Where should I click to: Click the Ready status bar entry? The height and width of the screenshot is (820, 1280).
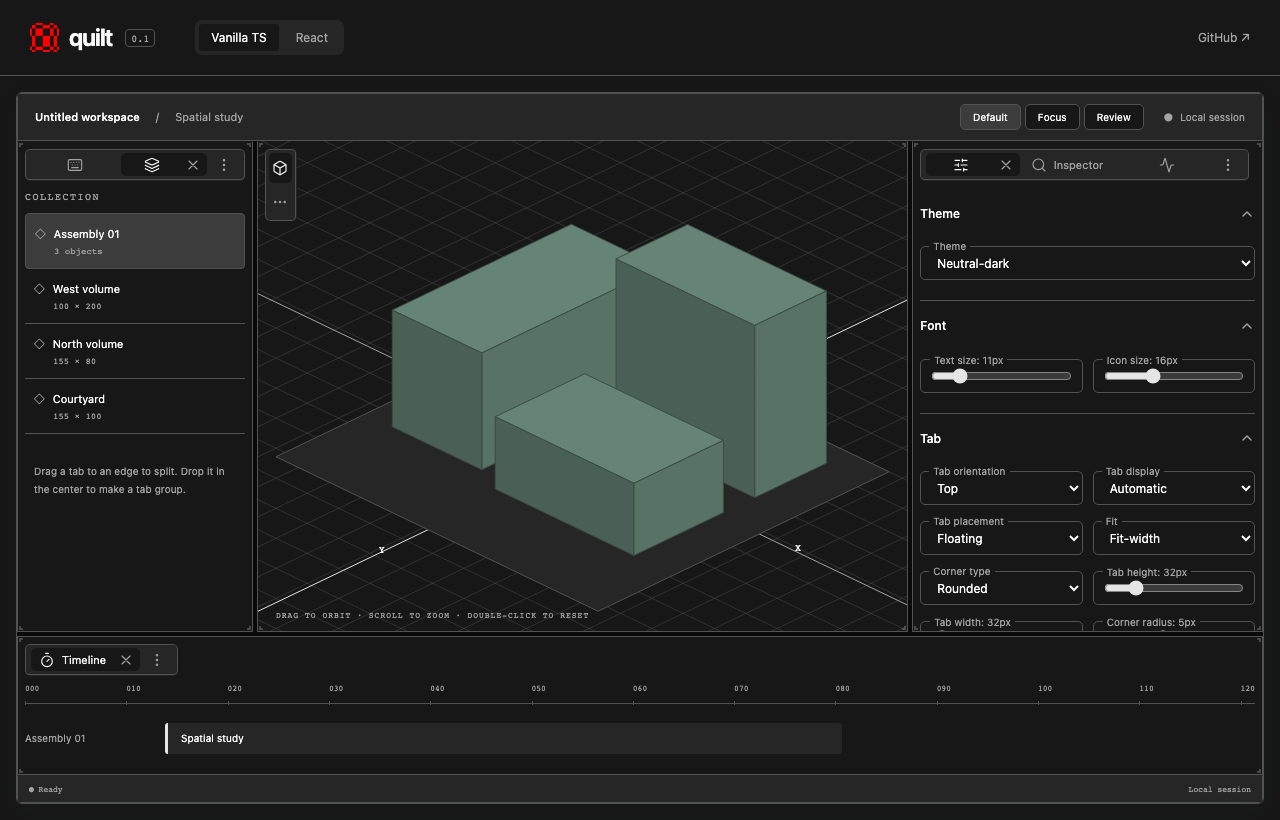(x=45, y=789)
